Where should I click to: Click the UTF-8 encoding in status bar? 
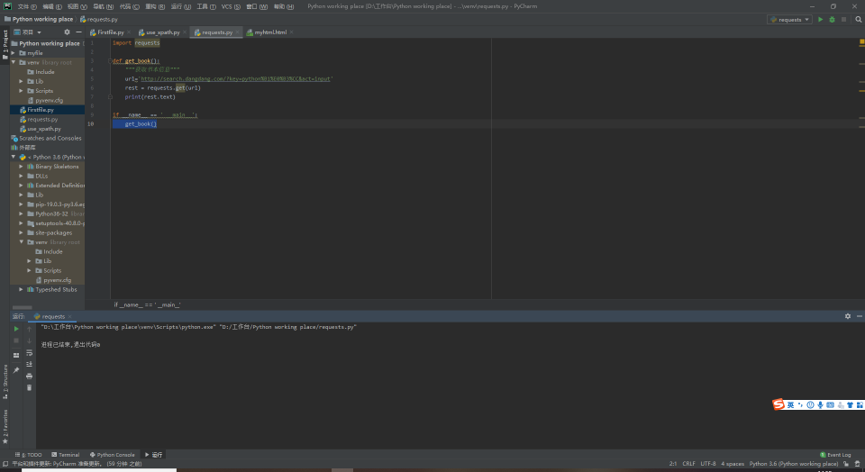point(708,464)
